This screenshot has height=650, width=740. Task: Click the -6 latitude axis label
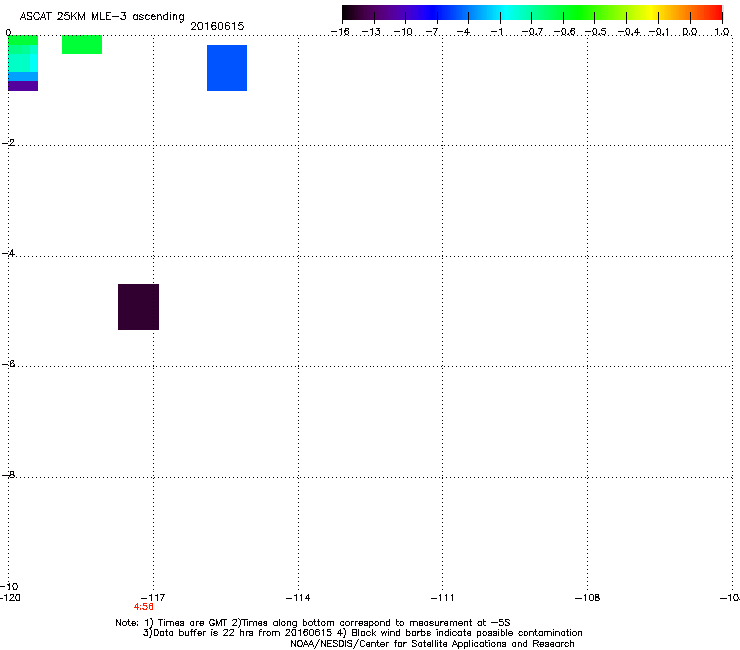8,364
